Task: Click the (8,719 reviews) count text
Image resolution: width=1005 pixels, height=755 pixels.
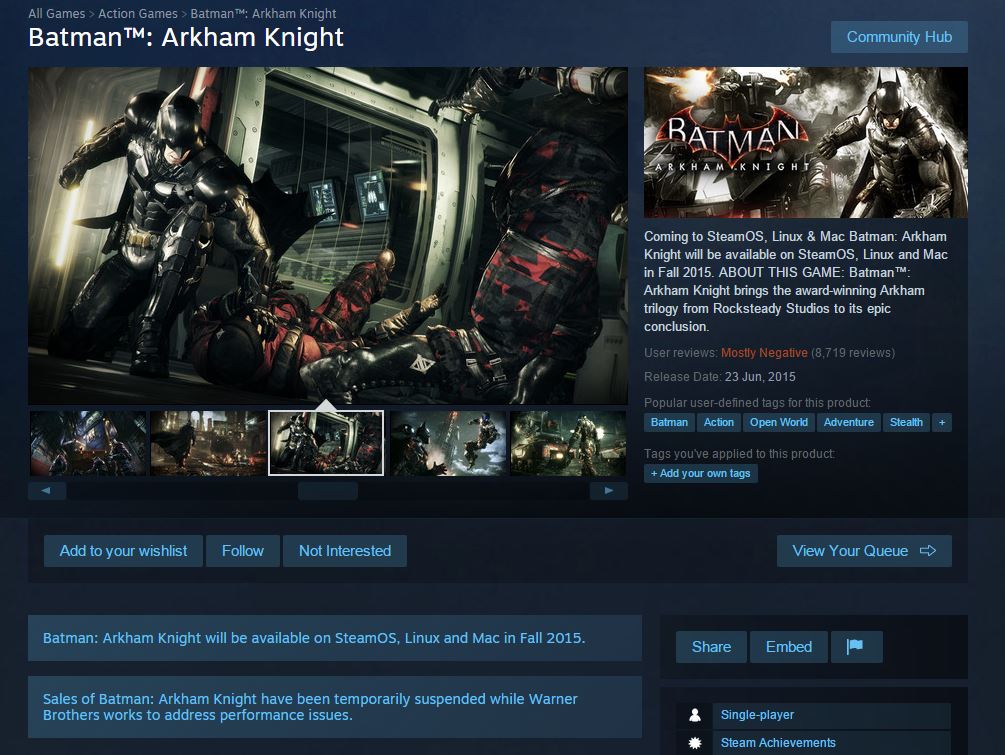Action: 853,353
